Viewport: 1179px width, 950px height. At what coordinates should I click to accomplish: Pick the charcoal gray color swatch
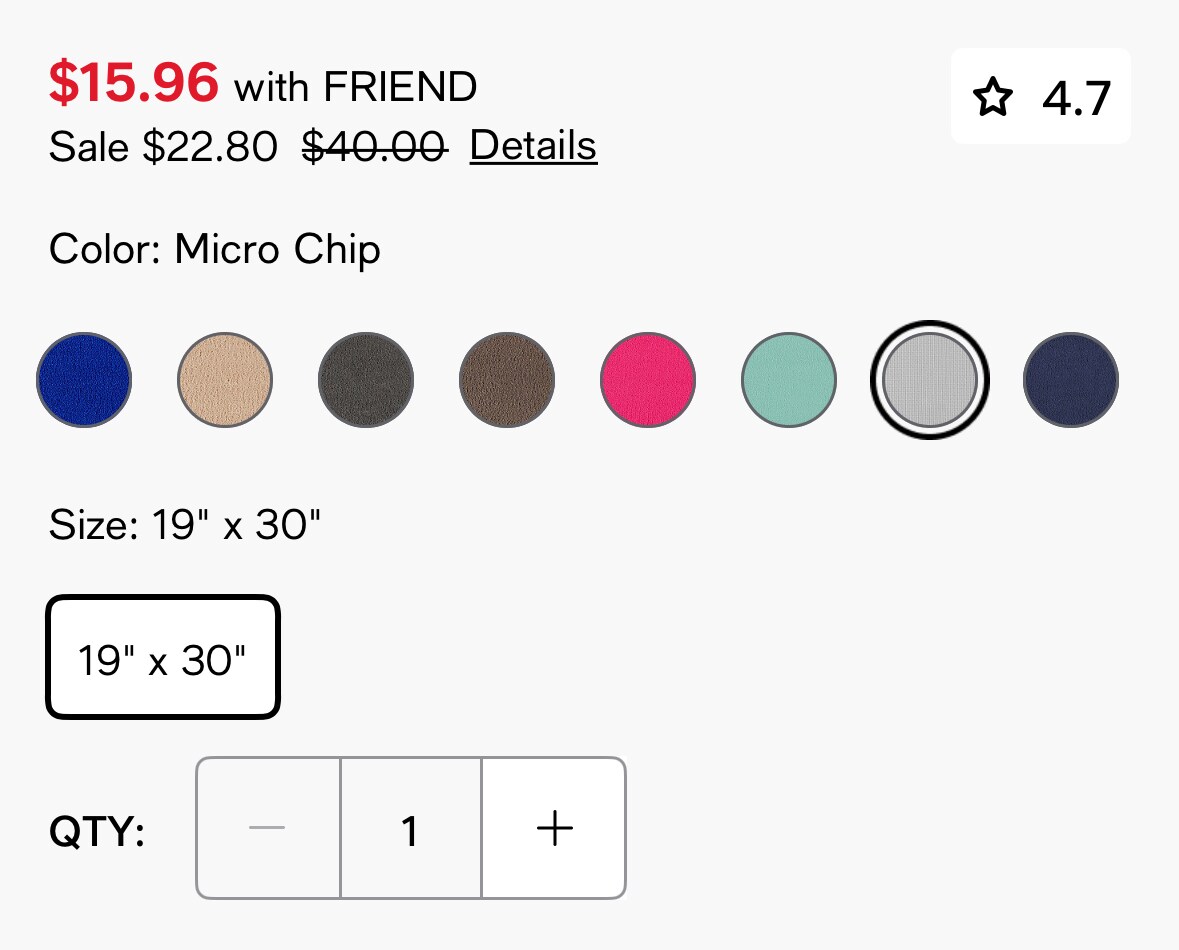pos(366,380)
